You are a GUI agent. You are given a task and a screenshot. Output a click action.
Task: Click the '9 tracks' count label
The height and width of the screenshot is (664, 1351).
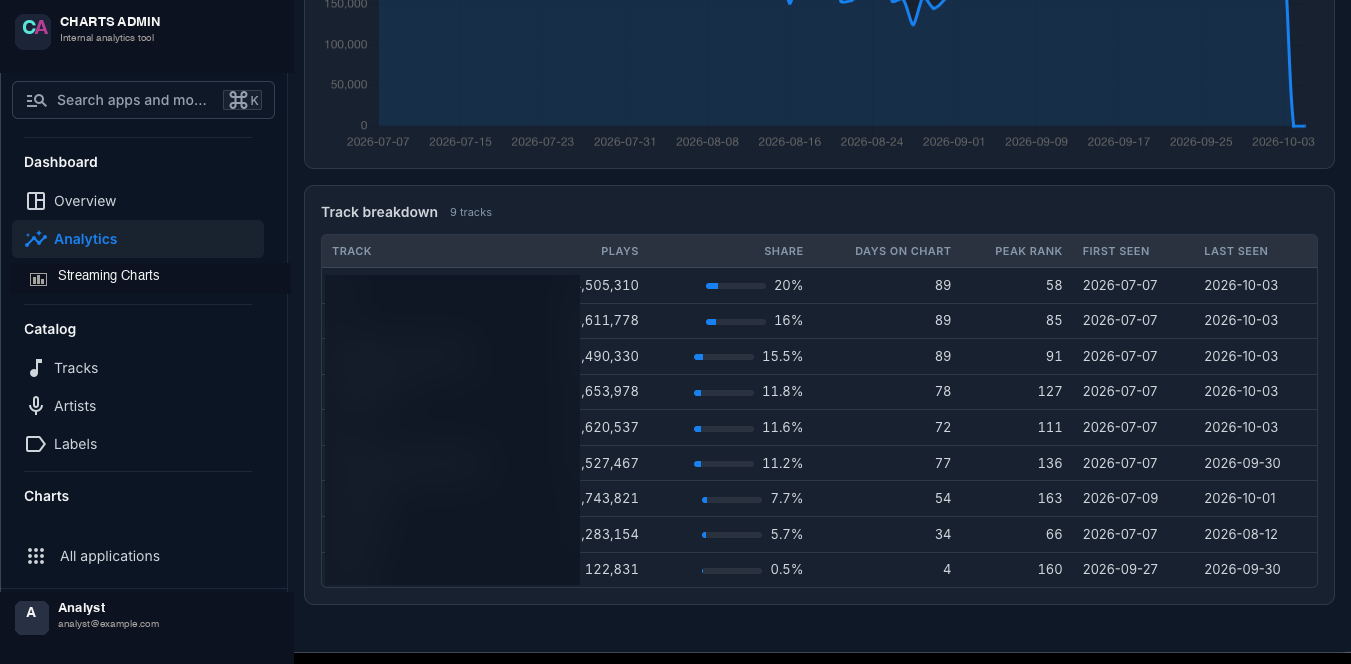(471, 213)
